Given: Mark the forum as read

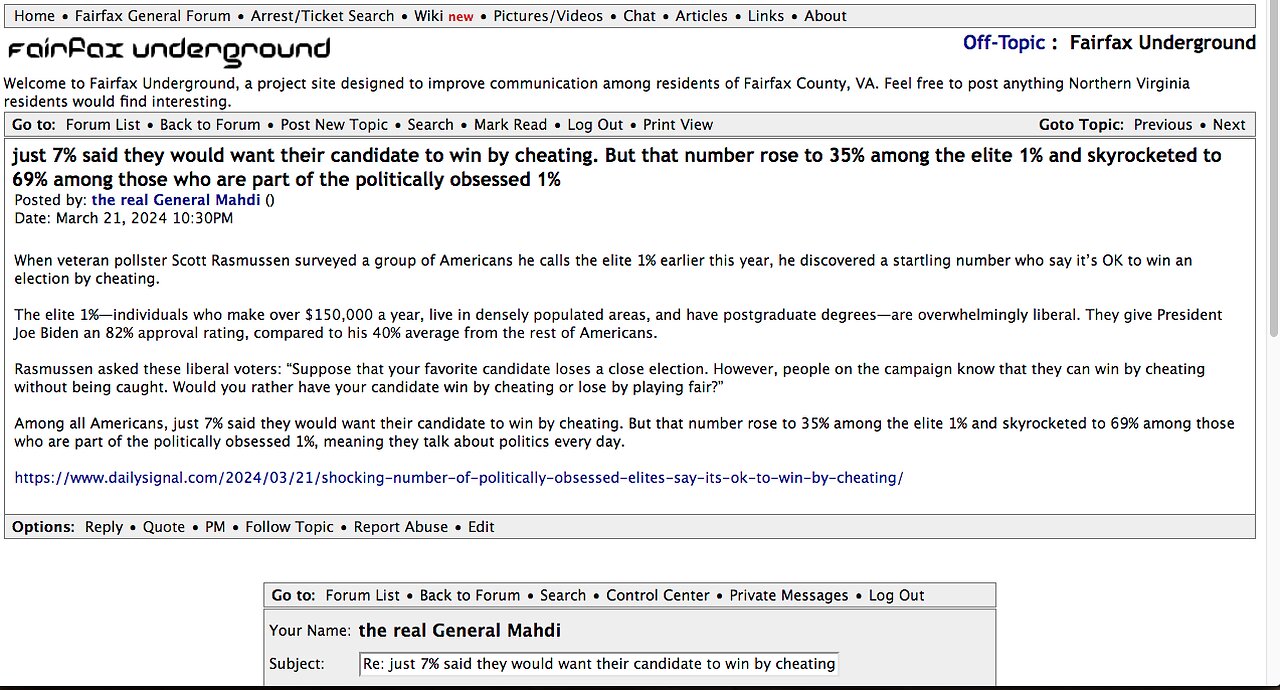Looking at the screenshot, I should [x=510, y=125].
